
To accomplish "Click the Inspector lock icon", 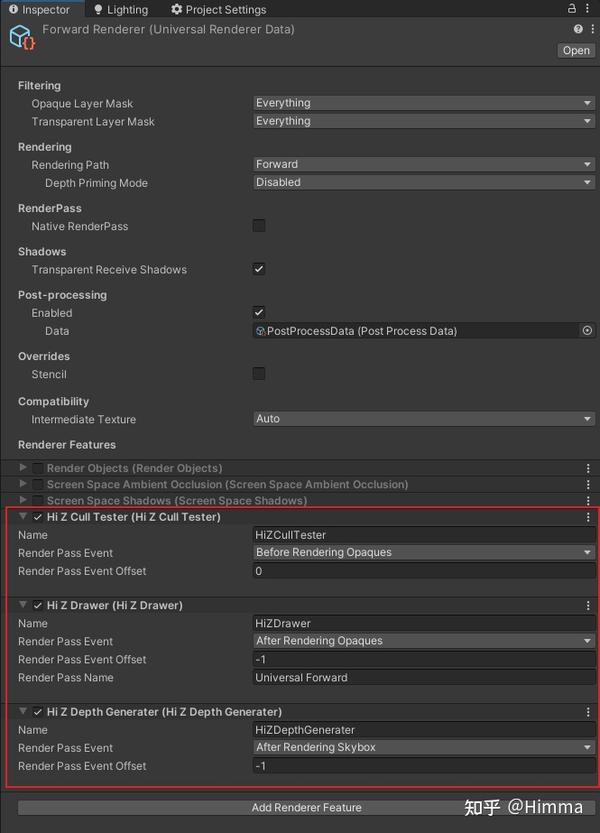I will [x=570, y=9].
